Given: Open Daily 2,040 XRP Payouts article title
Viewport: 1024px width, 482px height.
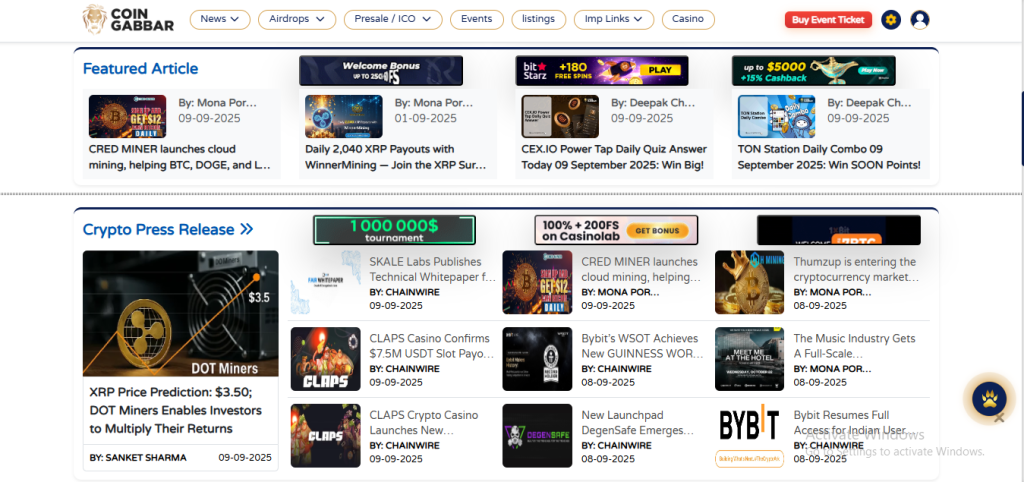Looking at the screenshot, I should [396, 157].
